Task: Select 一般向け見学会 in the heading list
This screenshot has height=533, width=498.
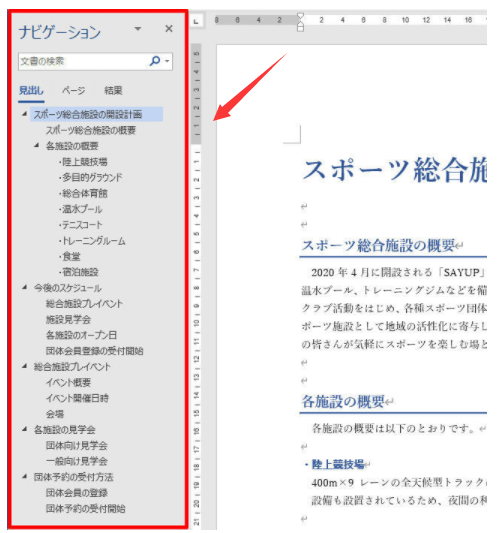Action: (x=76, y=461)
